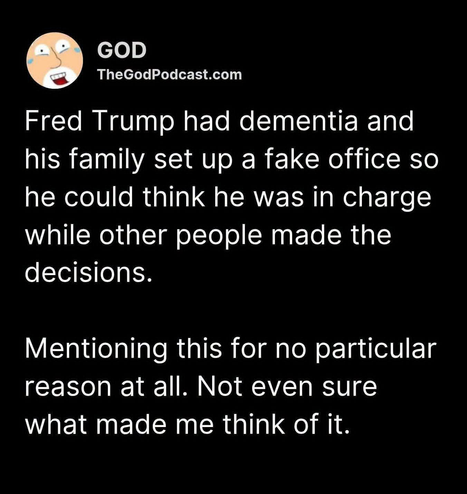This screenshot has width=467, height=494.
Task: Click the word "particular" in the second paragraph
Action: coord(375,349)
